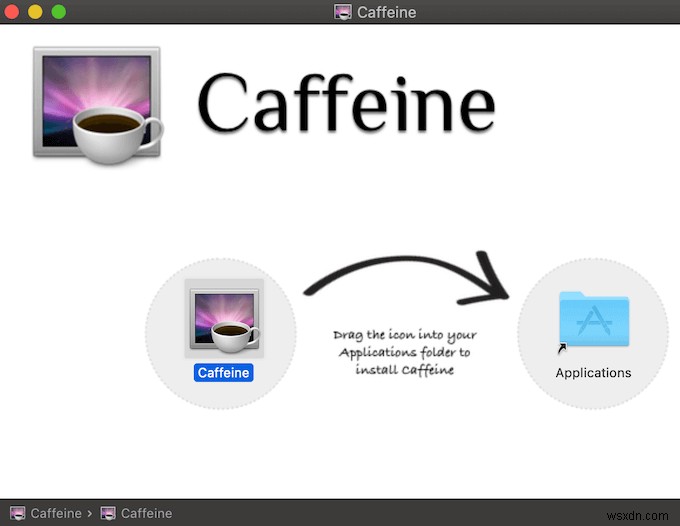Select the first Caffeine item in path bar
Screen dimensions: 680x526
tap(46, 513)
